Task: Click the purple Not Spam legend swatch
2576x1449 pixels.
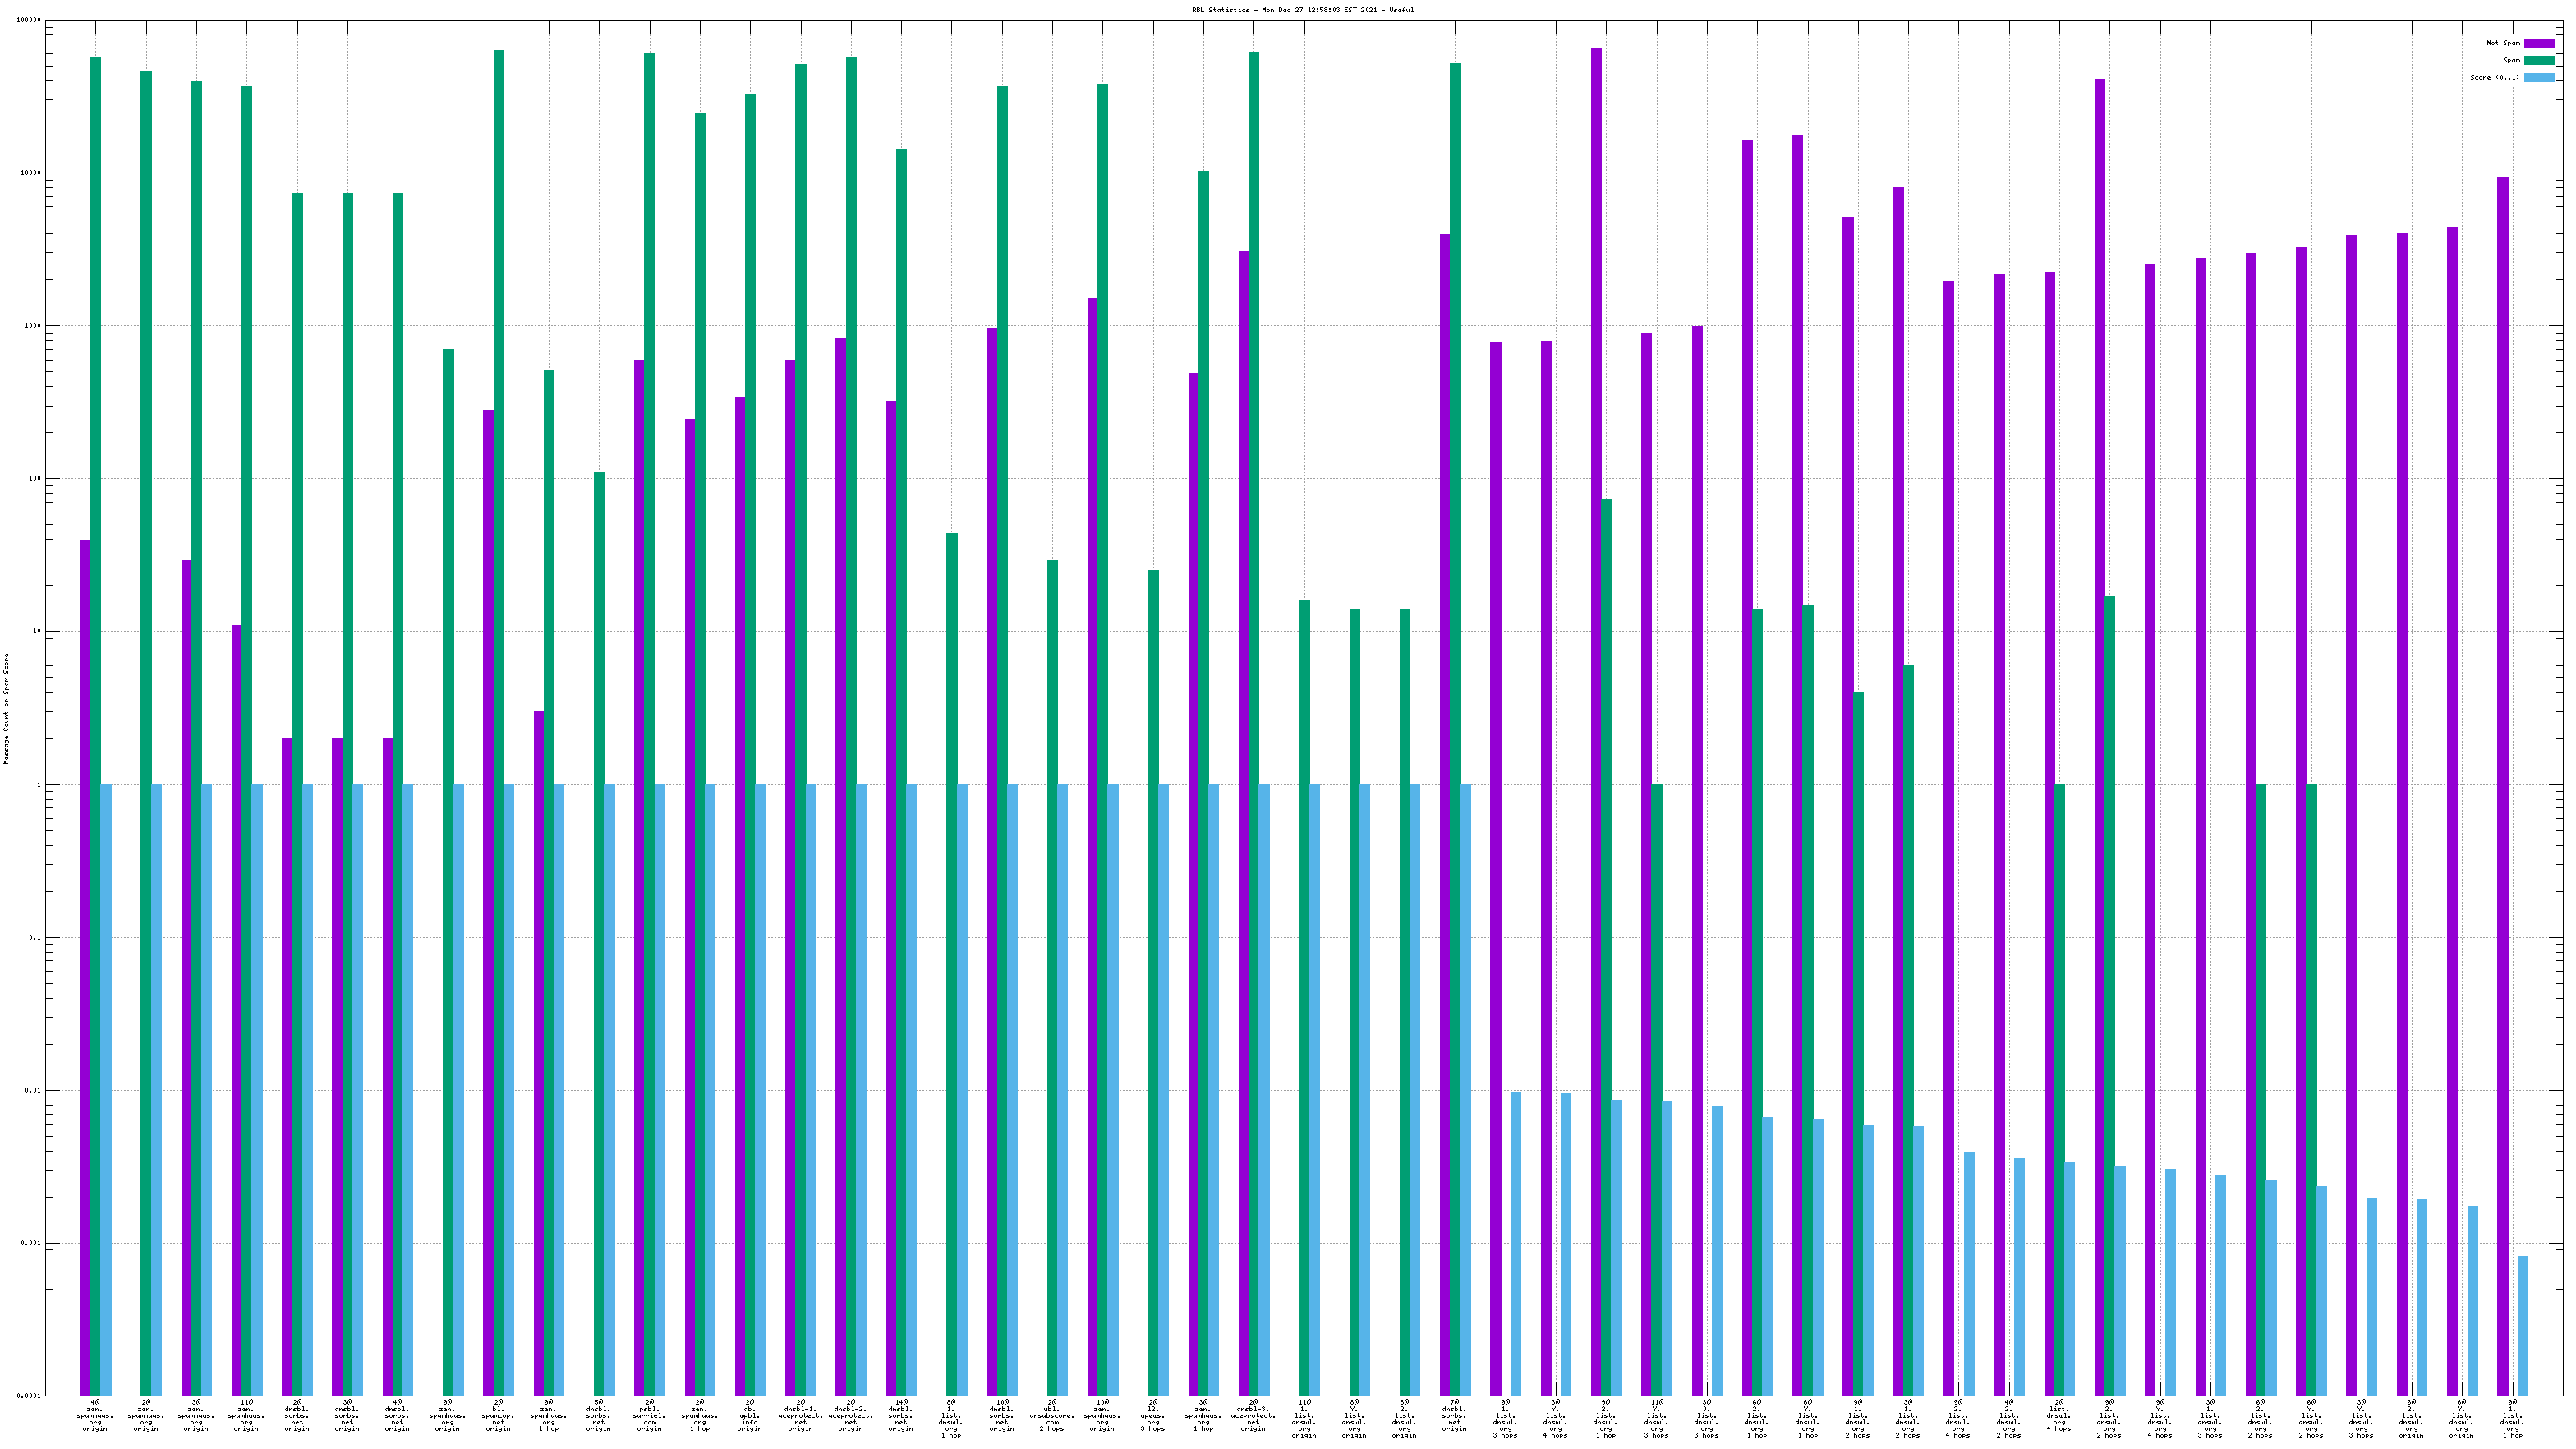Action: coord(2539,43)
